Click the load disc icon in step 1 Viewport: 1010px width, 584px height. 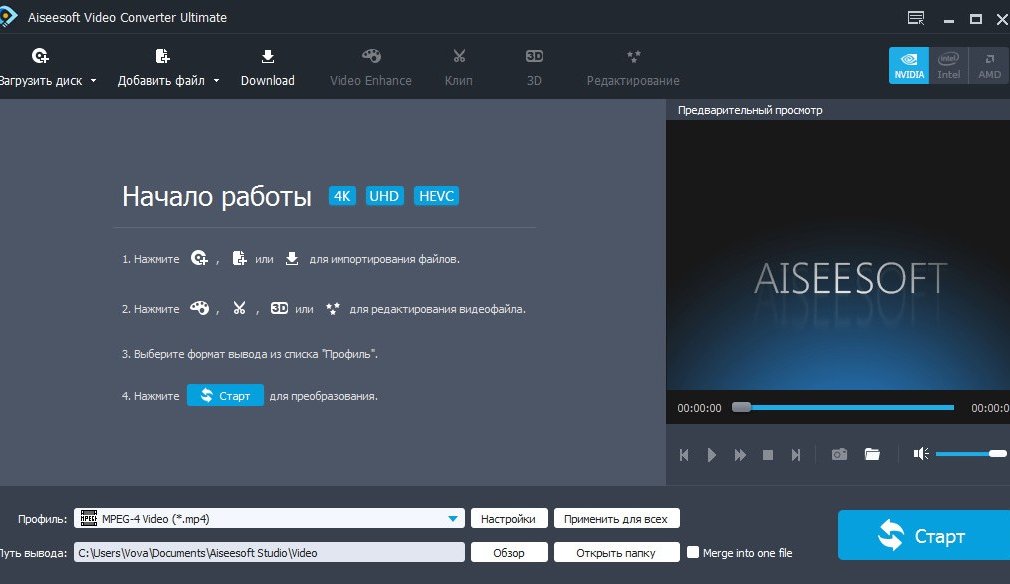click(x=199, y=259)
